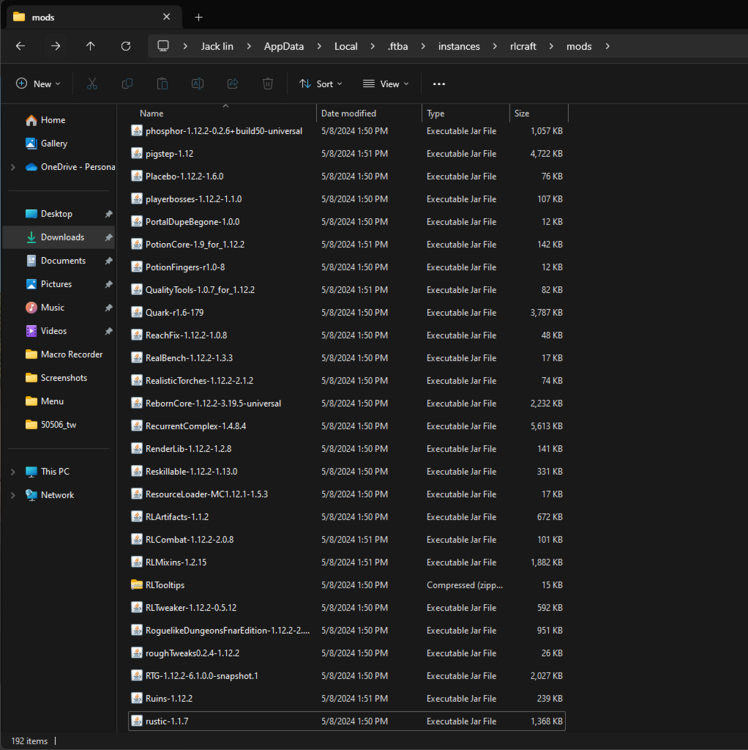Image resolution: width=748 pixels, height=750 pixels.
Task: Select the RLTweaker-1.12.2-0.5.12 file
Action: (347, 608)
